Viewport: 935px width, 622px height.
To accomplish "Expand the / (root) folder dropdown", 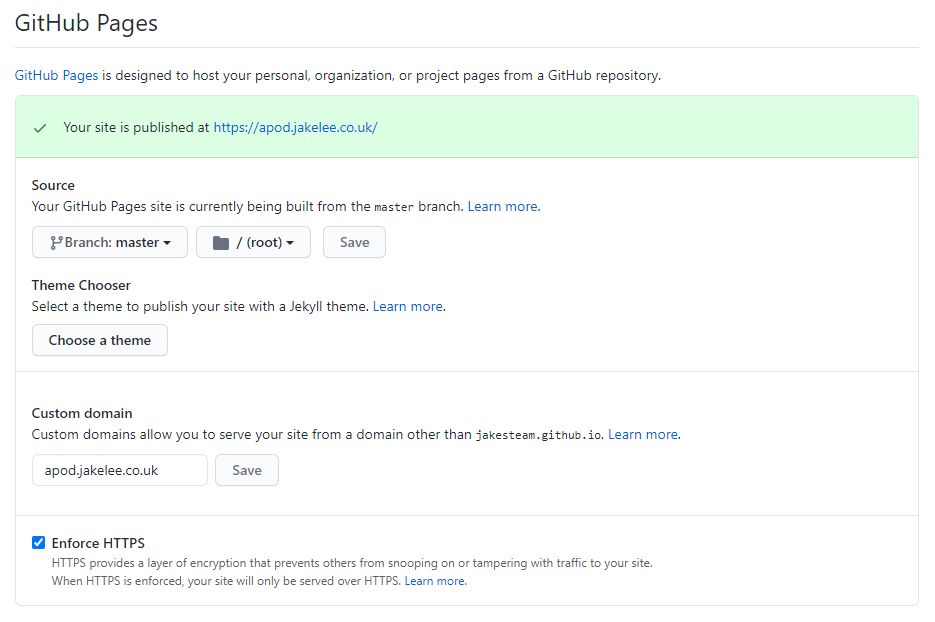I will (253, 242).
